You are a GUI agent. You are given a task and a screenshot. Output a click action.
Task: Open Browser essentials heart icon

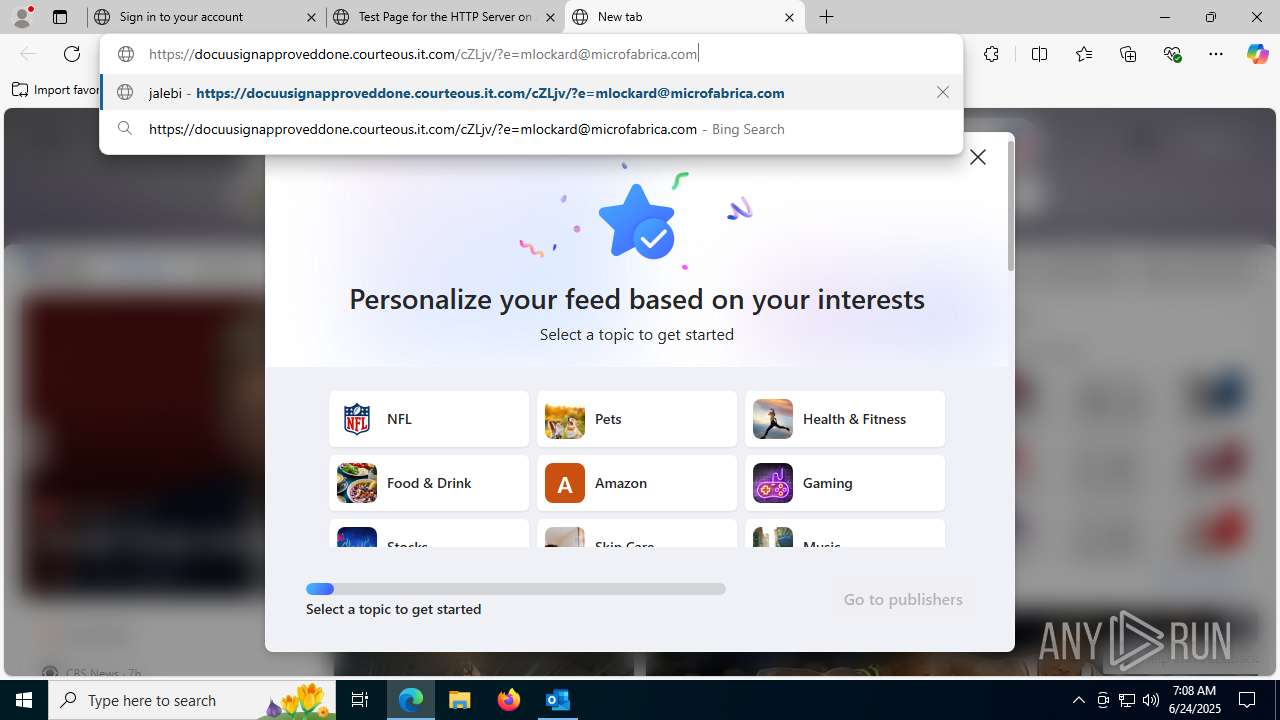pyautogui.click(x=1172, y=54)
